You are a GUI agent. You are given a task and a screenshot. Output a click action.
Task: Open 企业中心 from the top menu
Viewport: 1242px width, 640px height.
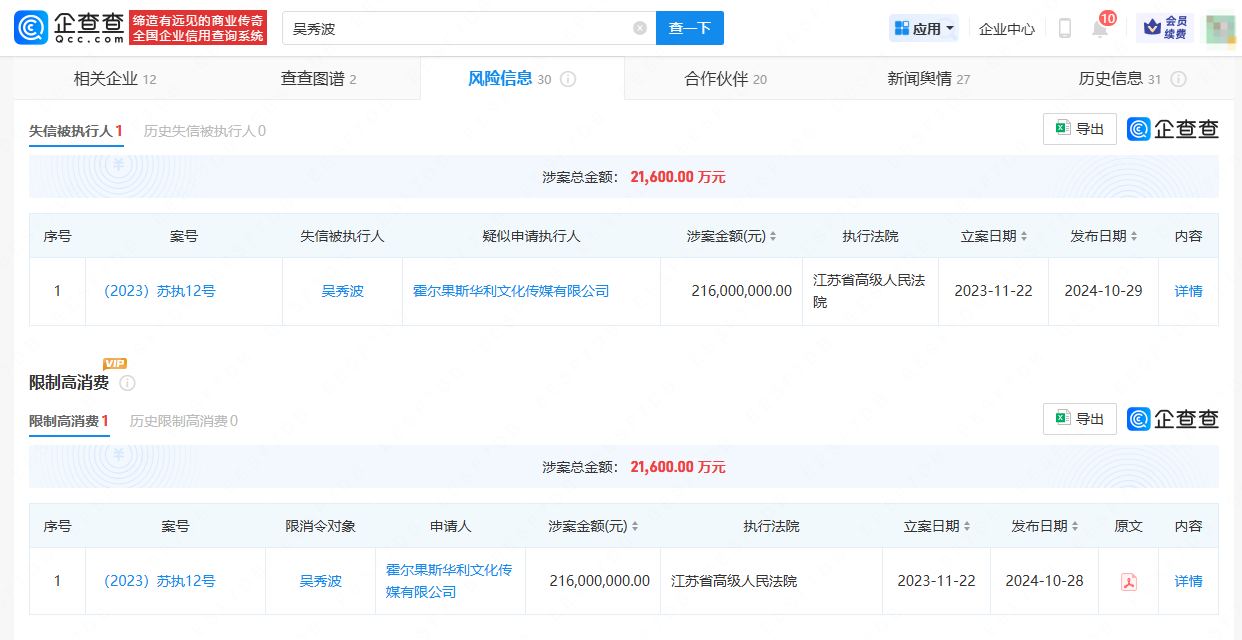[1006, 29]
